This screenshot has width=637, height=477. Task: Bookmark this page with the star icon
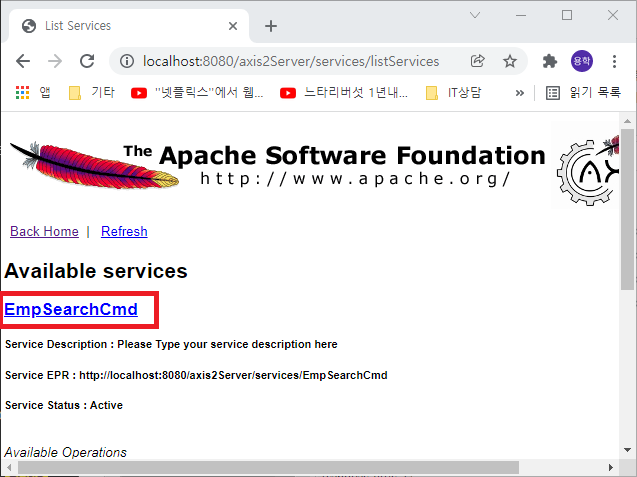tap(509, 61)
